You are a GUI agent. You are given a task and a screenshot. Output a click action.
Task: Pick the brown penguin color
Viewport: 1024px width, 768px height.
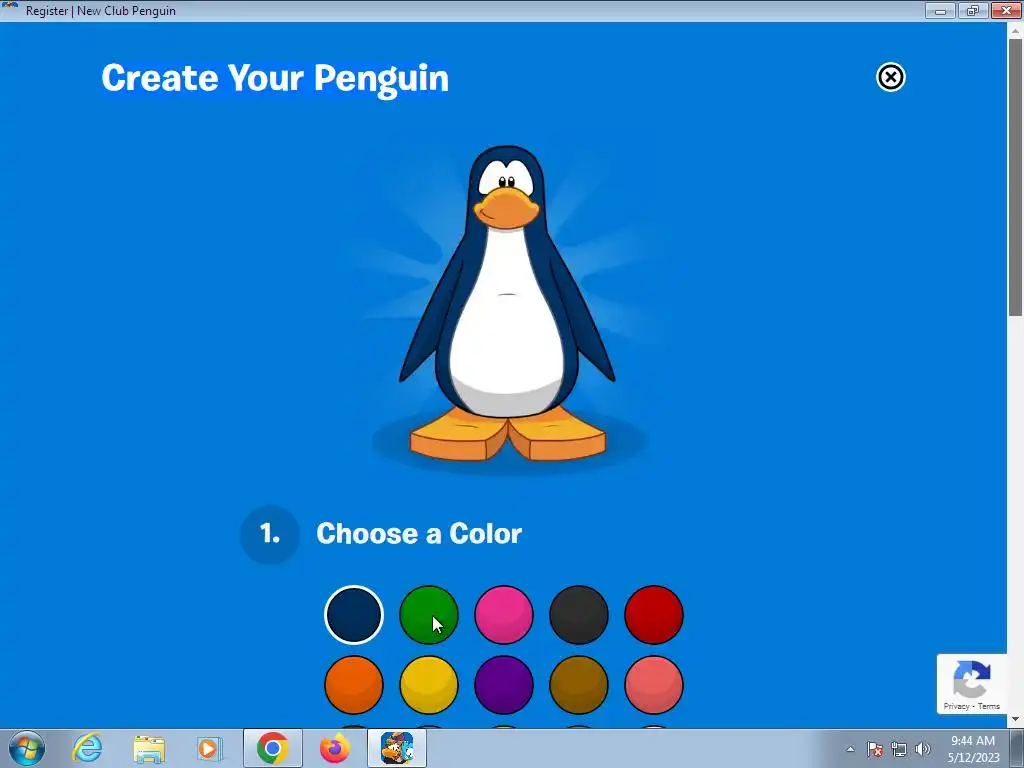[579, 685]
